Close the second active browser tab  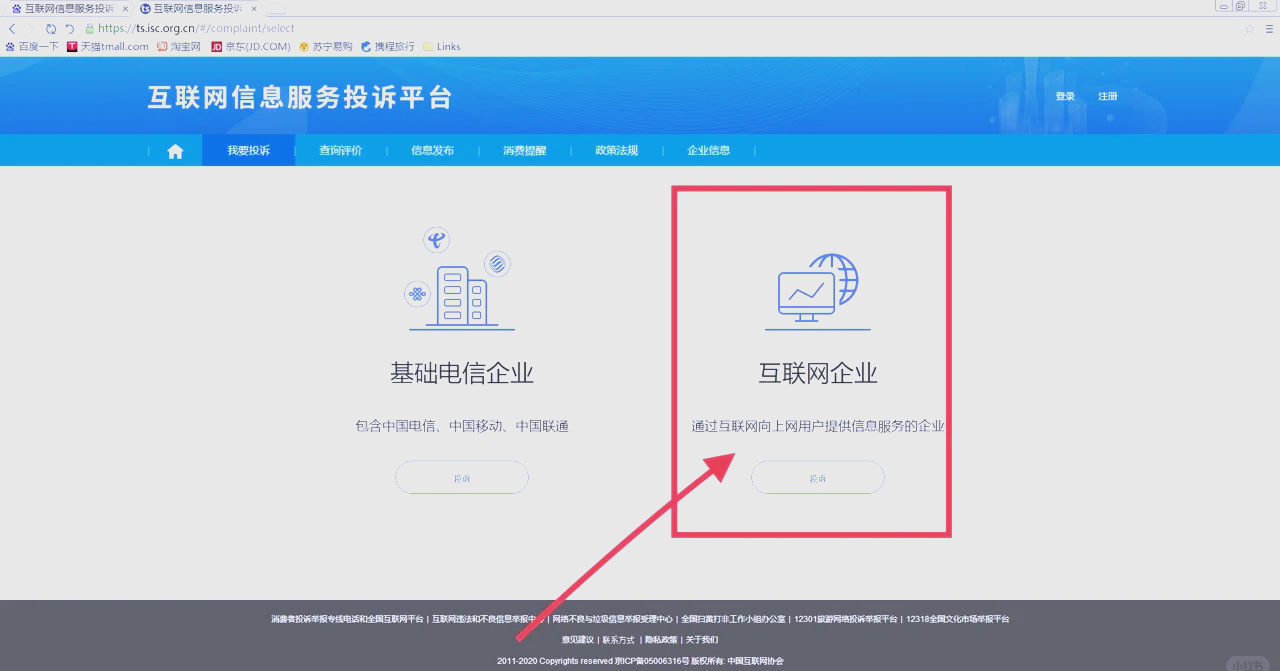point(254,8)
